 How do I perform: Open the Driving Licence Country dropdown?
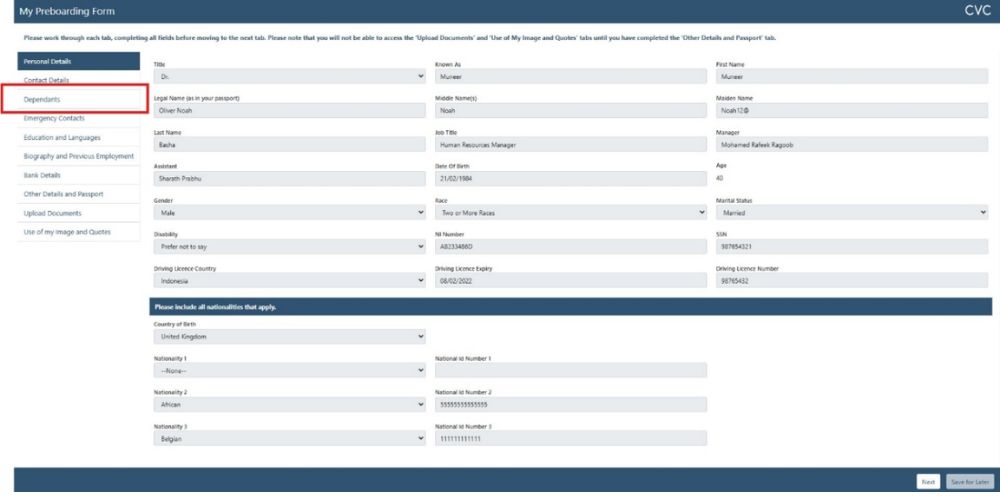pyautogui.click(x=289, y=281)
